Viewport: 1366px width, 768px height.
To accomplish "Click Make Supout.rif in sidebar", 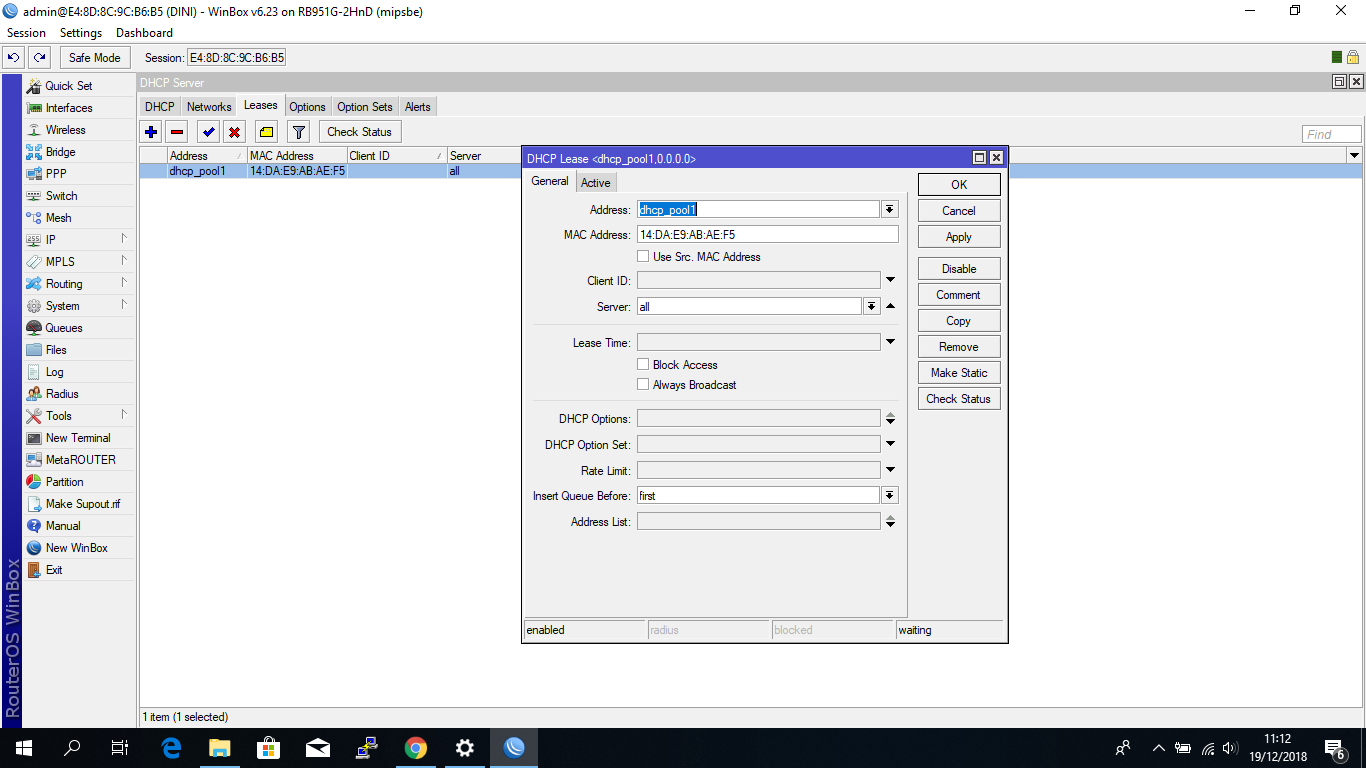I will pos(78,504).
